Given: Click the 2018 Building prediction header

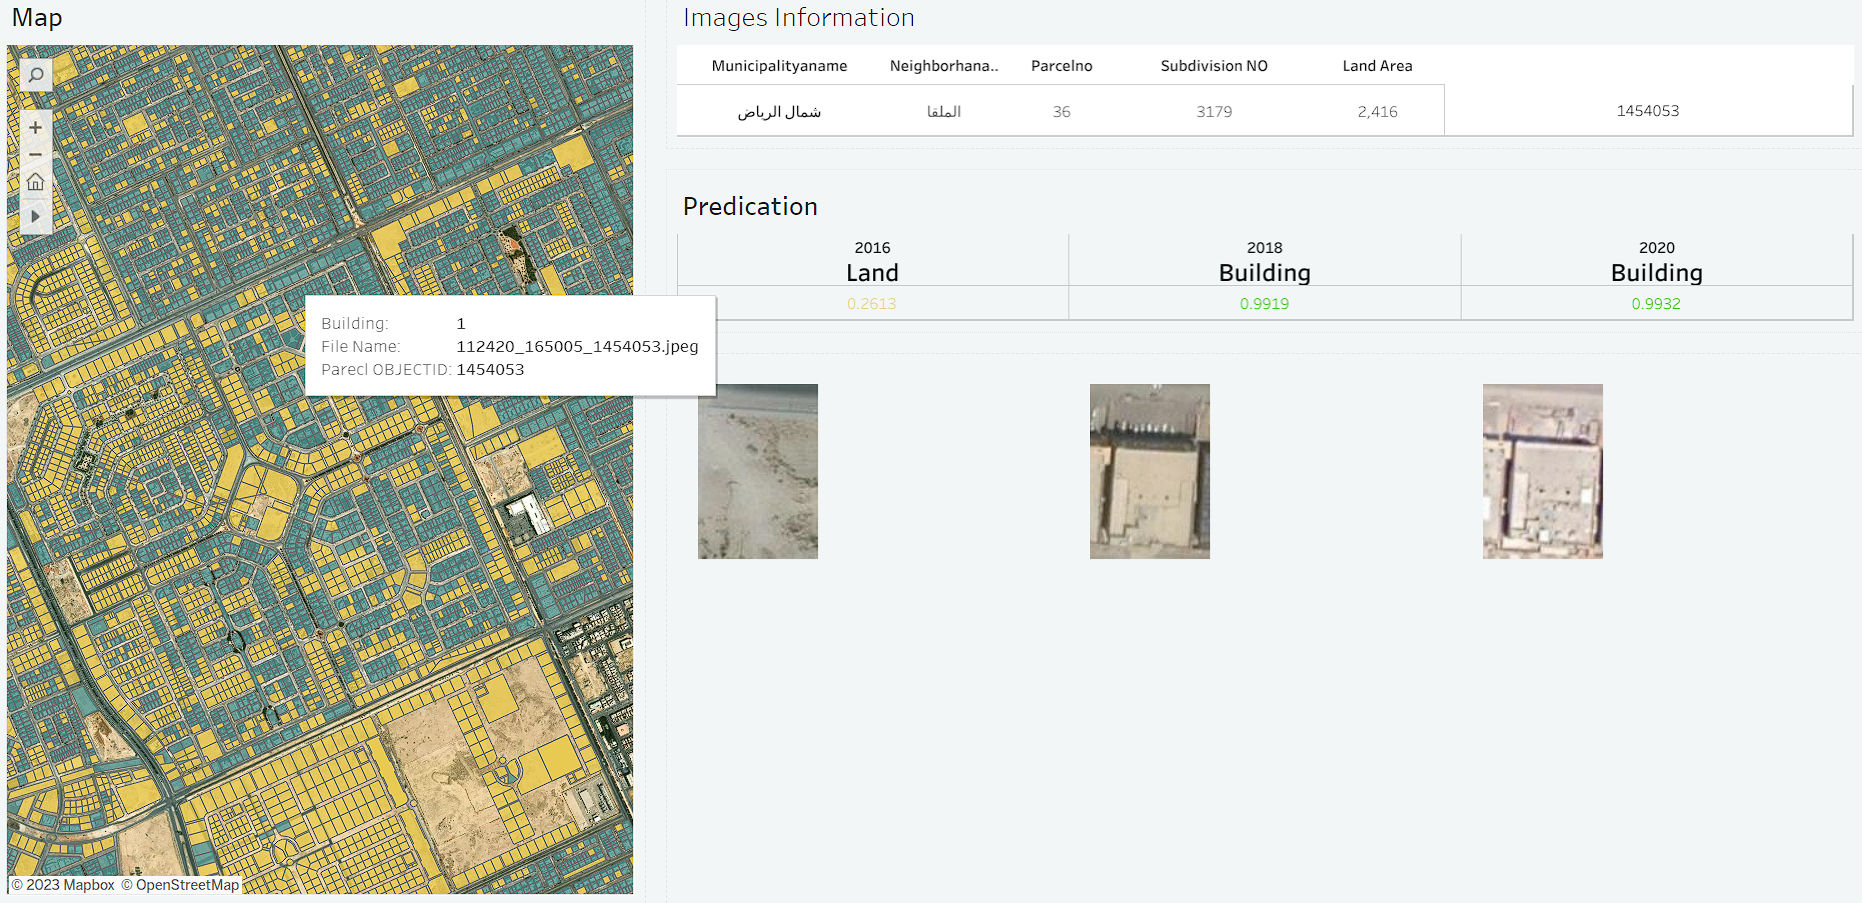Looking at the screenshot, I should (1264, 262).
